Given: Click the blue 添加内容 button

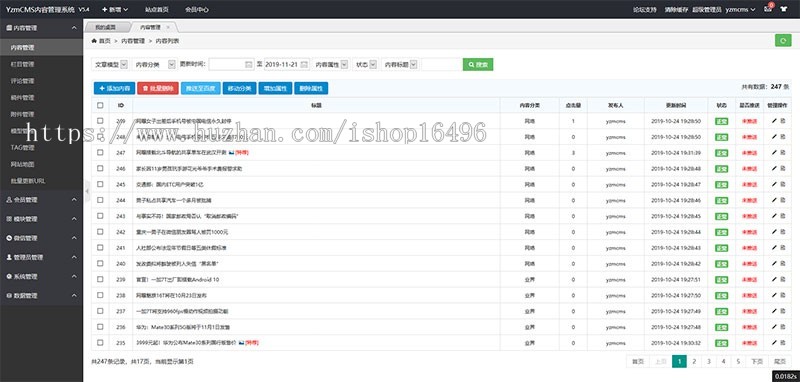Looking at the screenshot, I should point(114,88).
